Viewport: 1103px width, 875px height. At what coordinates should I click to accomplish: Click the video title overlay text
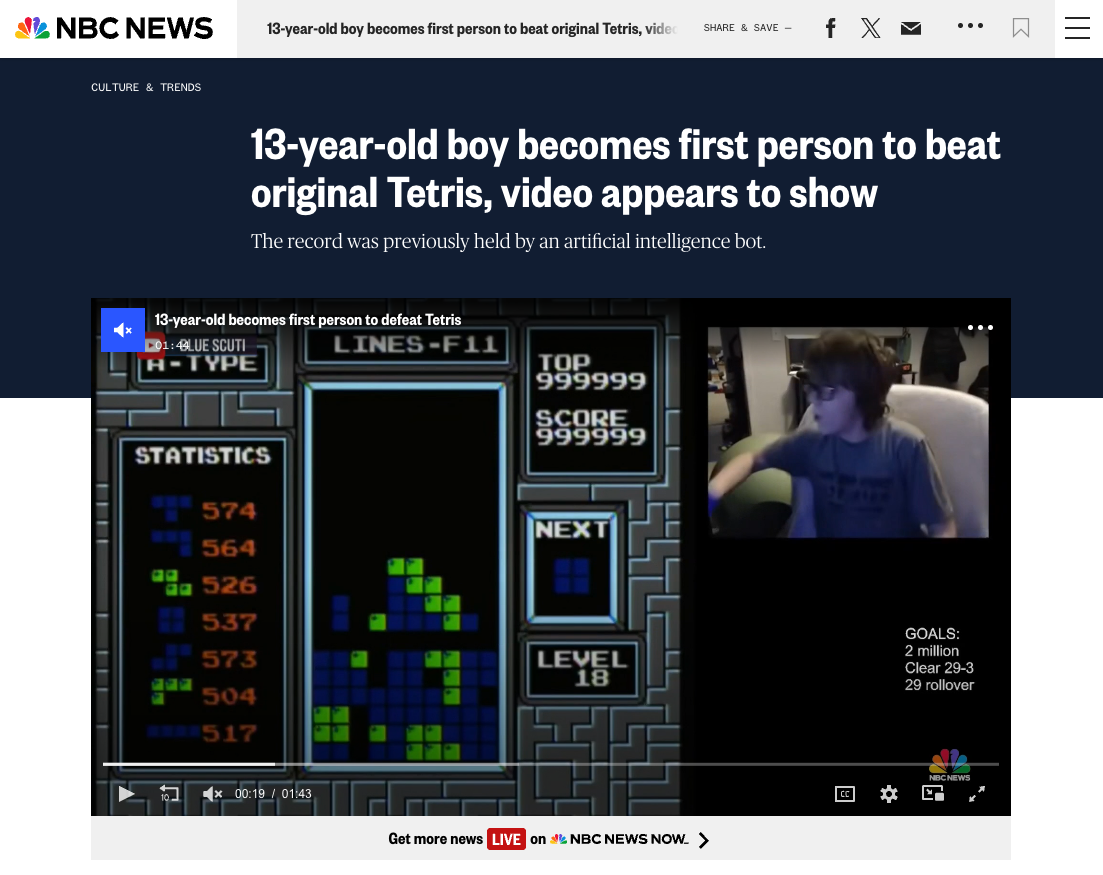pos(308,320)
